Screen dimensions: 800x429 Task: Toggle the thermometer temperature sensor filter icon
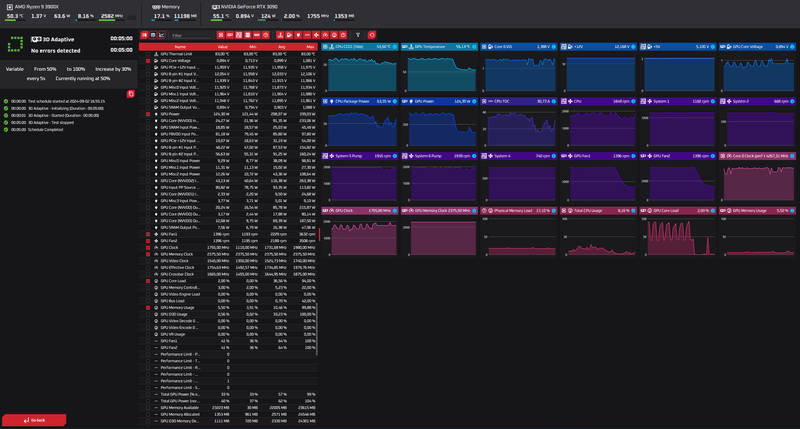click(x=280, y=35)
